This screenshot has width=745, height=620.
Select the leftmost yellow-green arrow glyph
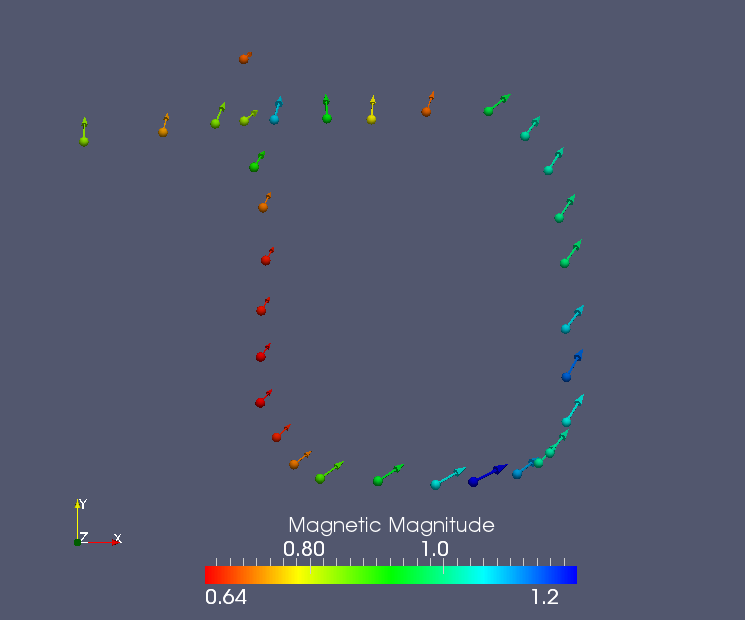(84, 132)
